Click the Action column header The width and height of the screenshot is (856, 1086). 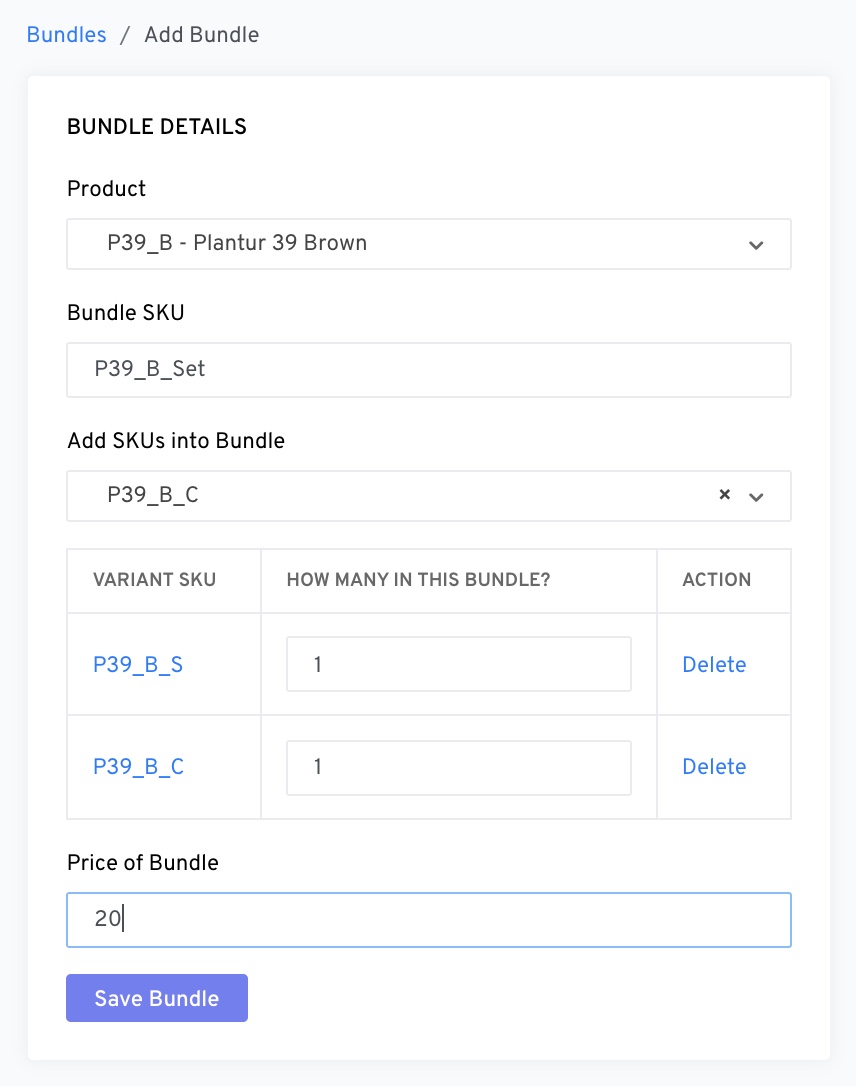pos(716,580)
